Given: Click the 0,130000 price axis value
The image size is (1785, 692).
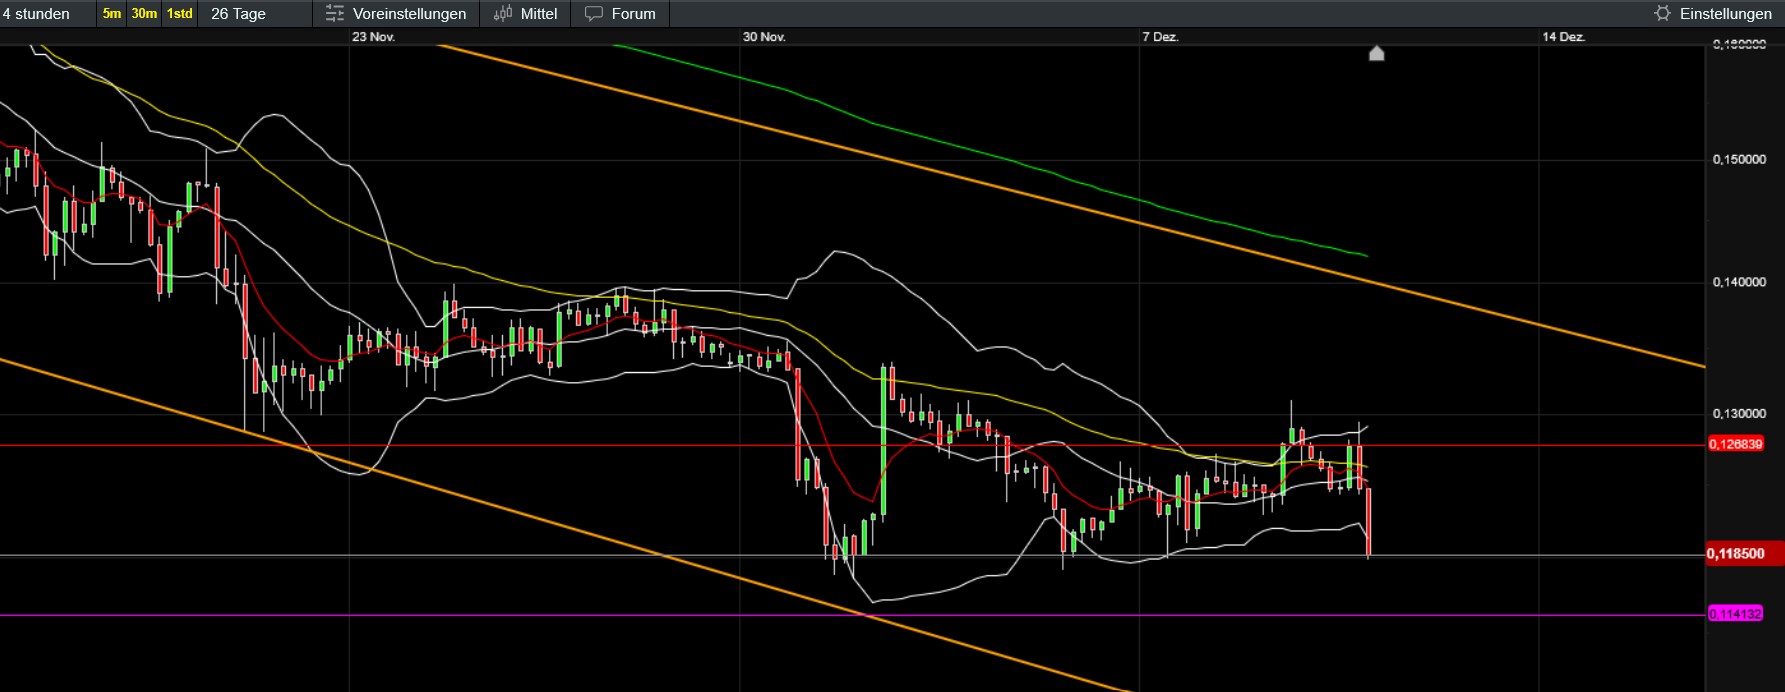Looking at the screenshot, I should [1739, 414].
